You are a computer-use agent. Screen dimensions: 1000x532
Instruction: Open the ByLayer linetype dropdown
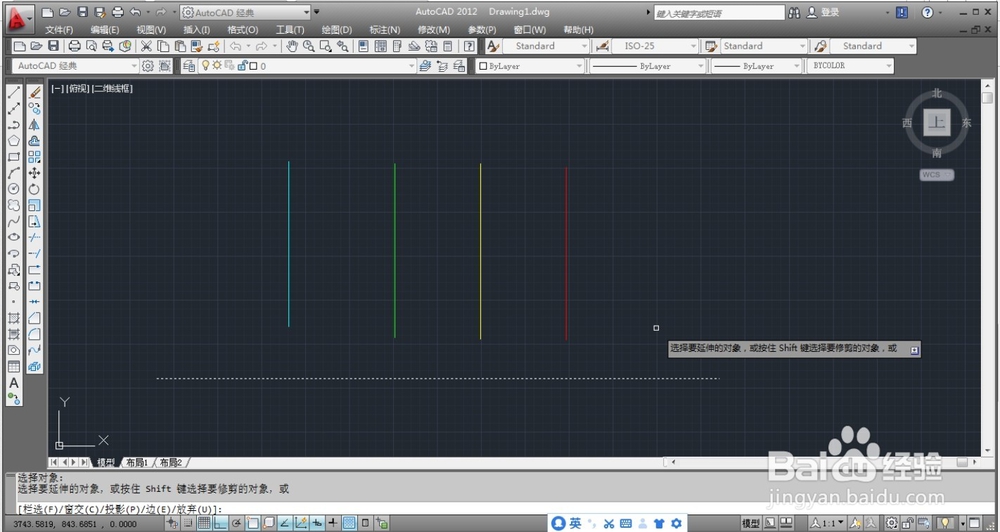pyautogui.click(x=700, y=66)
